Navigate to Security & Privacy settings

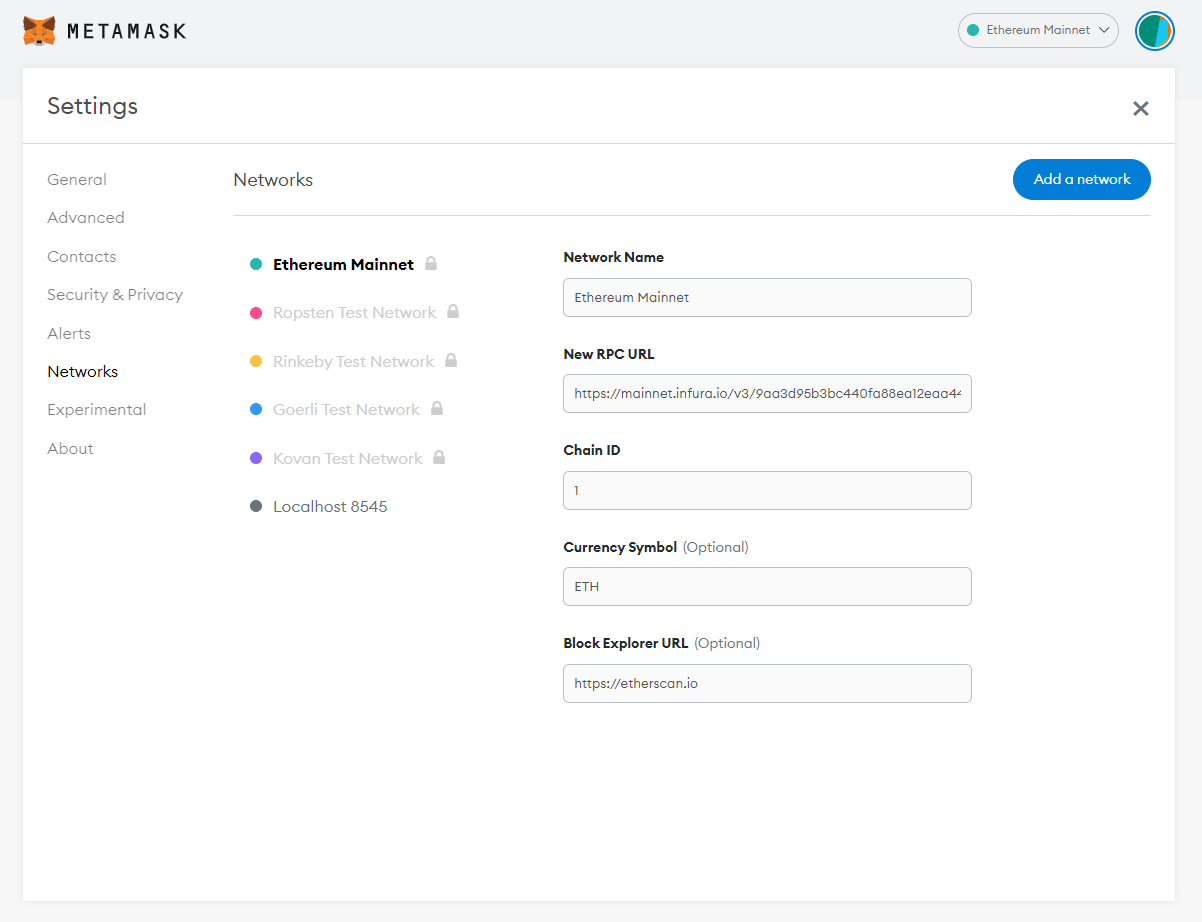115,294
